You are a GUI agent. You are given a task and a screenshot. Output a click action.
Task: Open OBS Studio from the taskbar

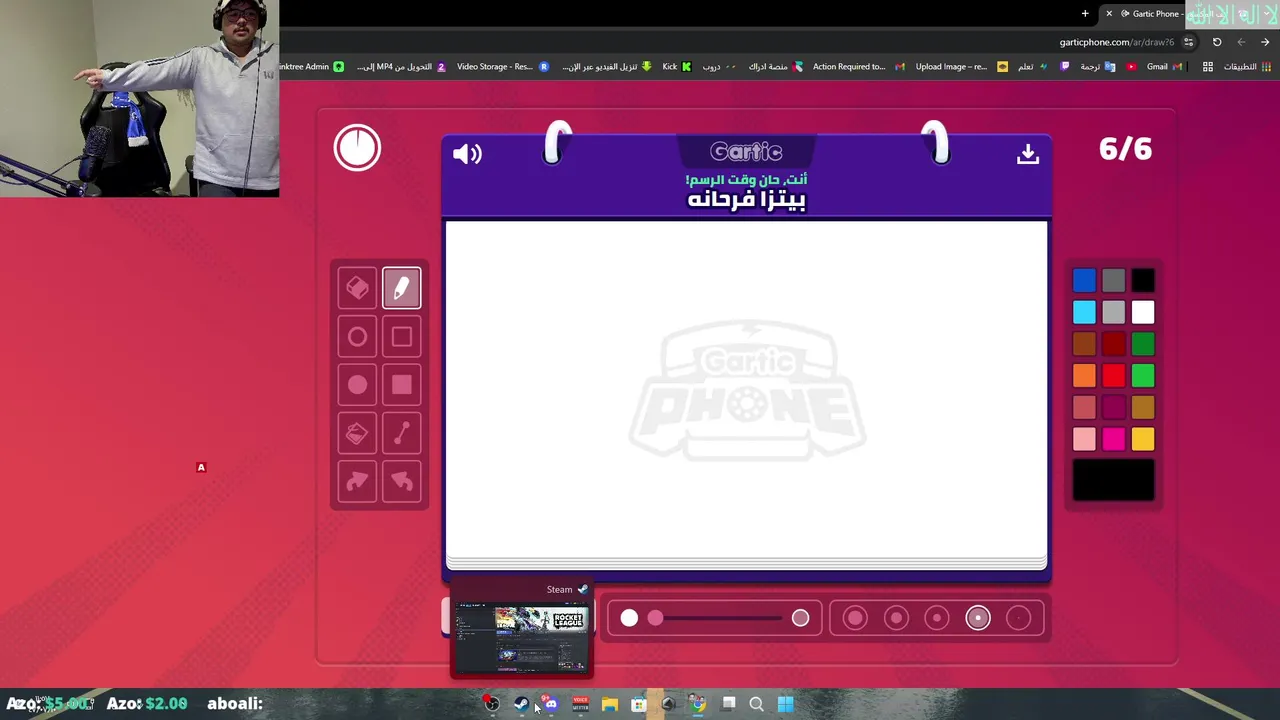[492, 704]
